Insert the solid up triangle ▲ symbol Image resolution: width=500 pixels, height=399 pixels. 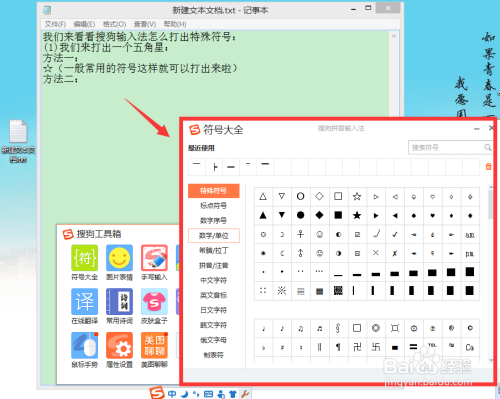[x=263, y=215]
